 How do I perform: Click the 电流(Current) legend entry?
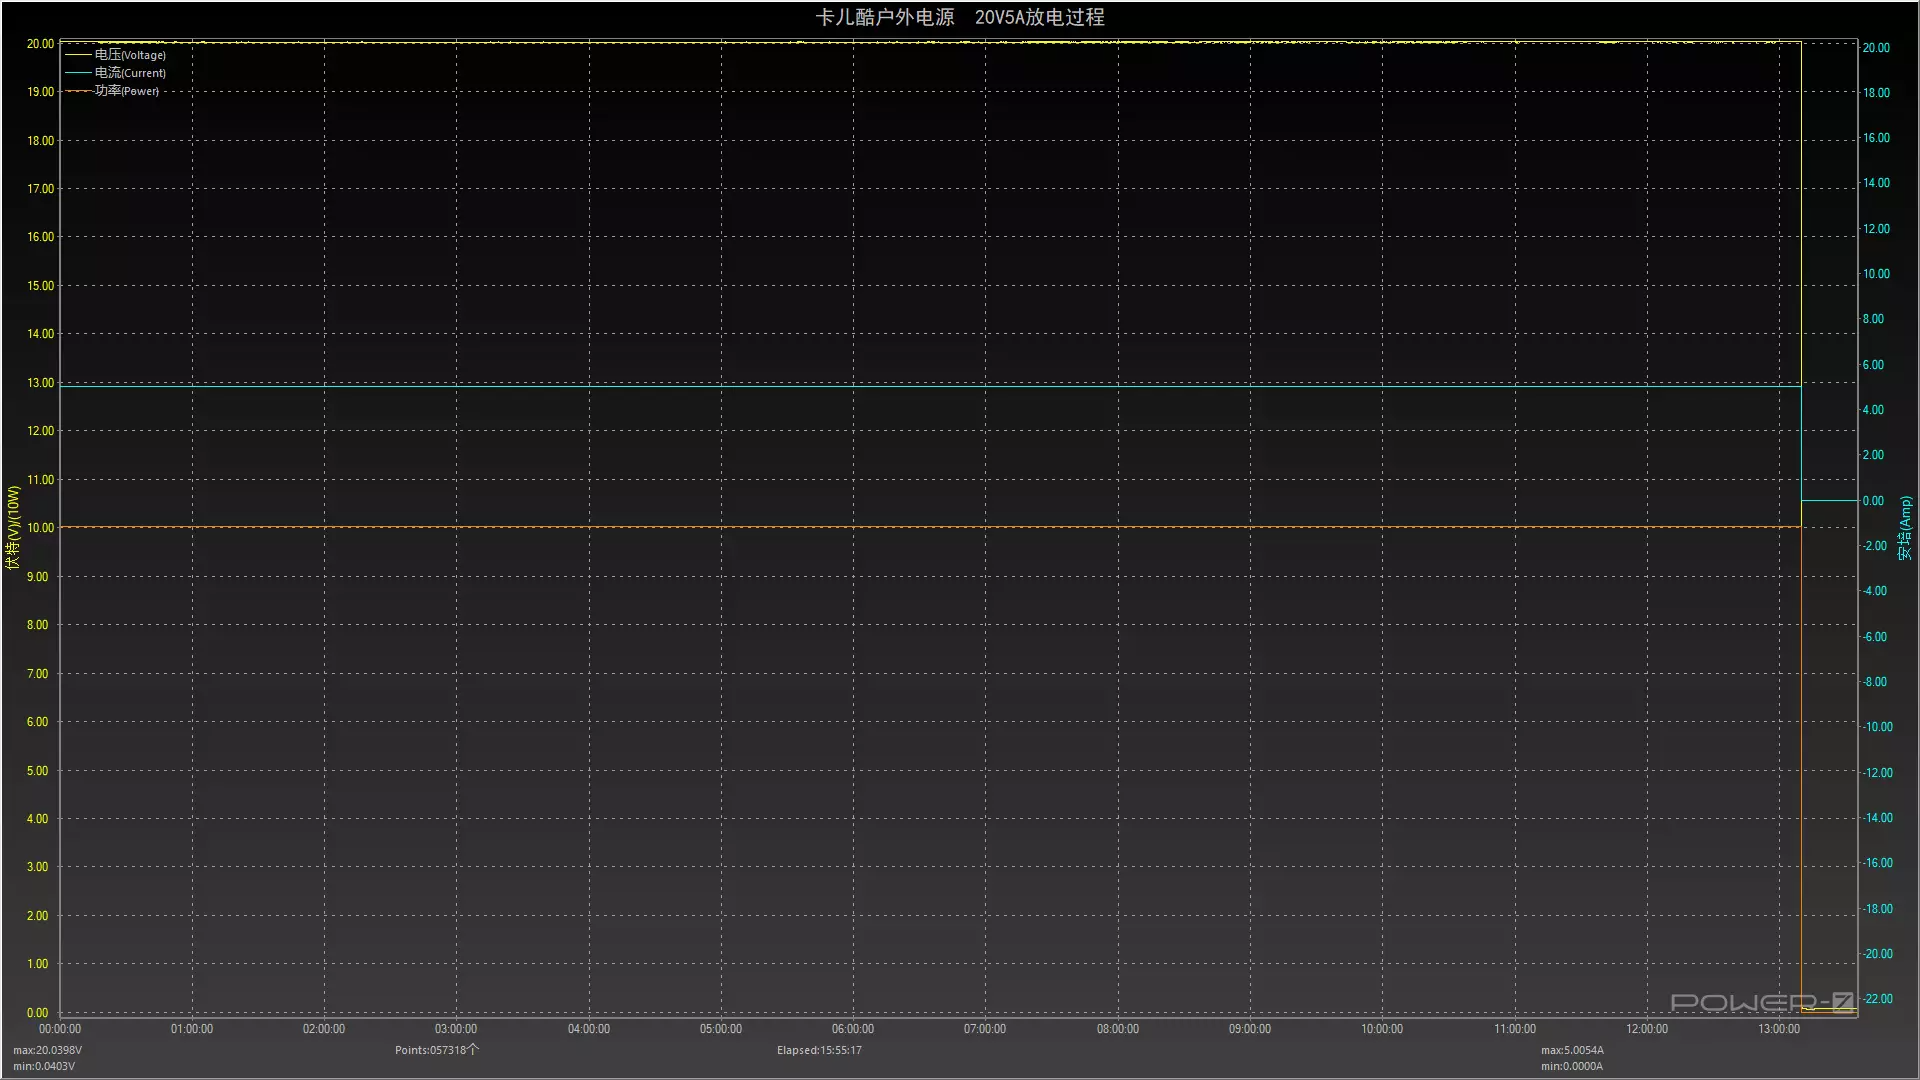coord(116,73)
